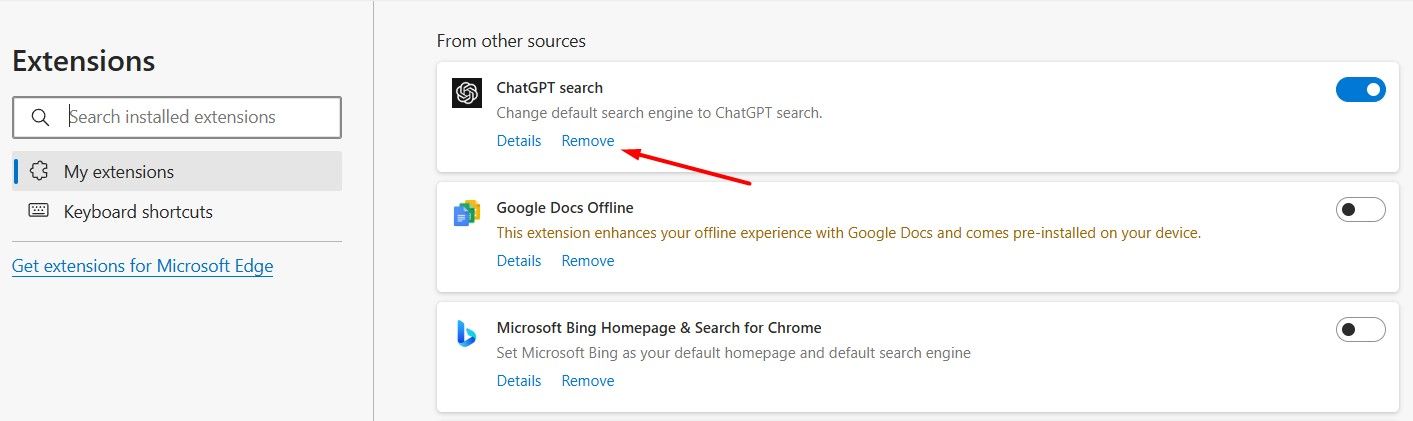
Task: Click the Microsoft Bing extension icon
Action: 466,334
